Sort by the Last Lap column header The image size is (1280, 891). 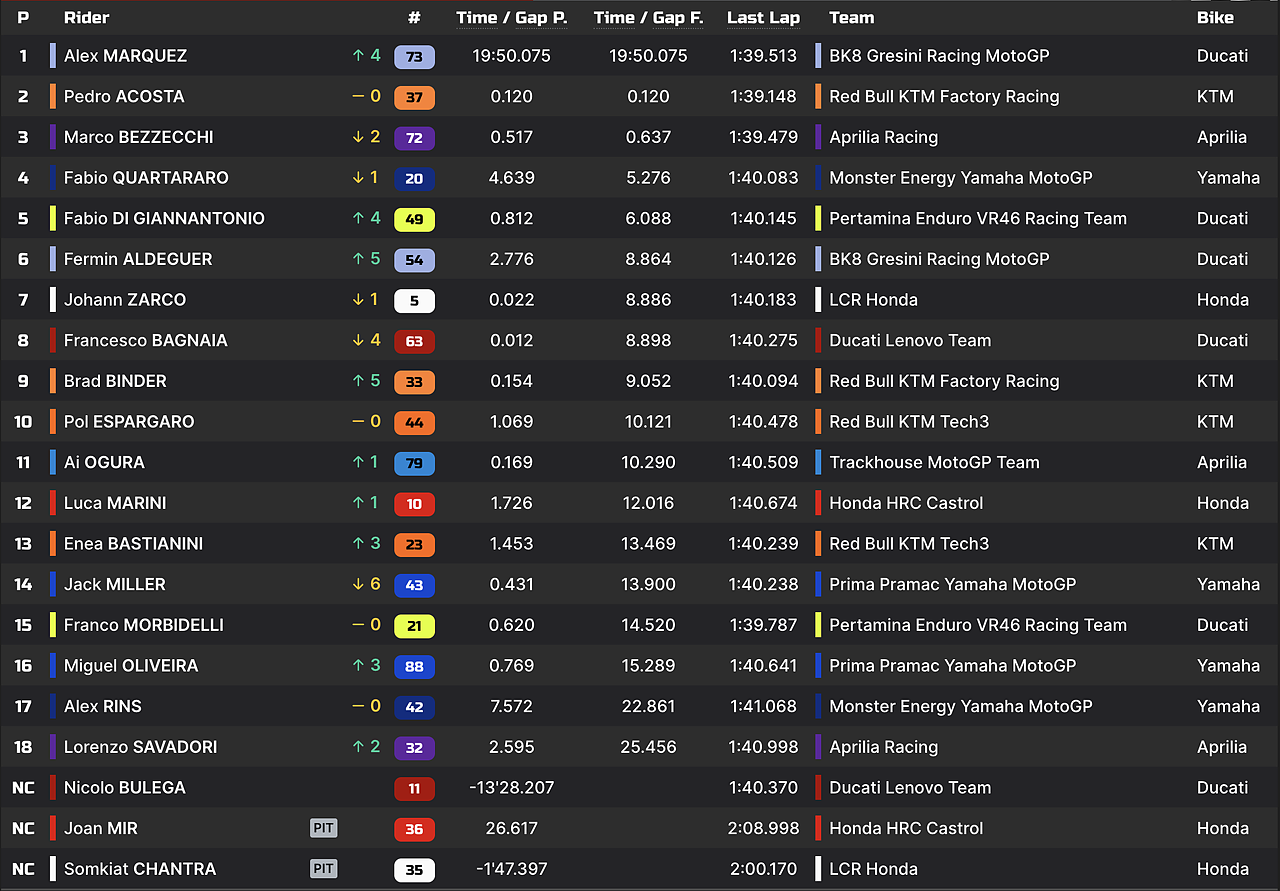coord(763,17)
